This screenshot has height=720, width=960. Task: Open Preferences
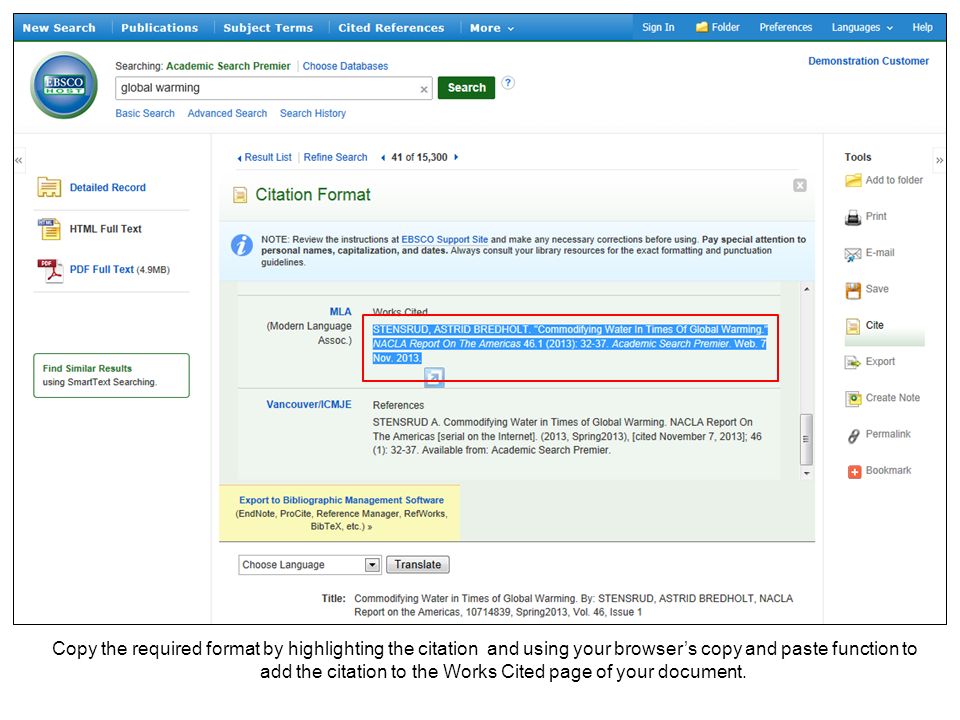click(x=786, y=27)
